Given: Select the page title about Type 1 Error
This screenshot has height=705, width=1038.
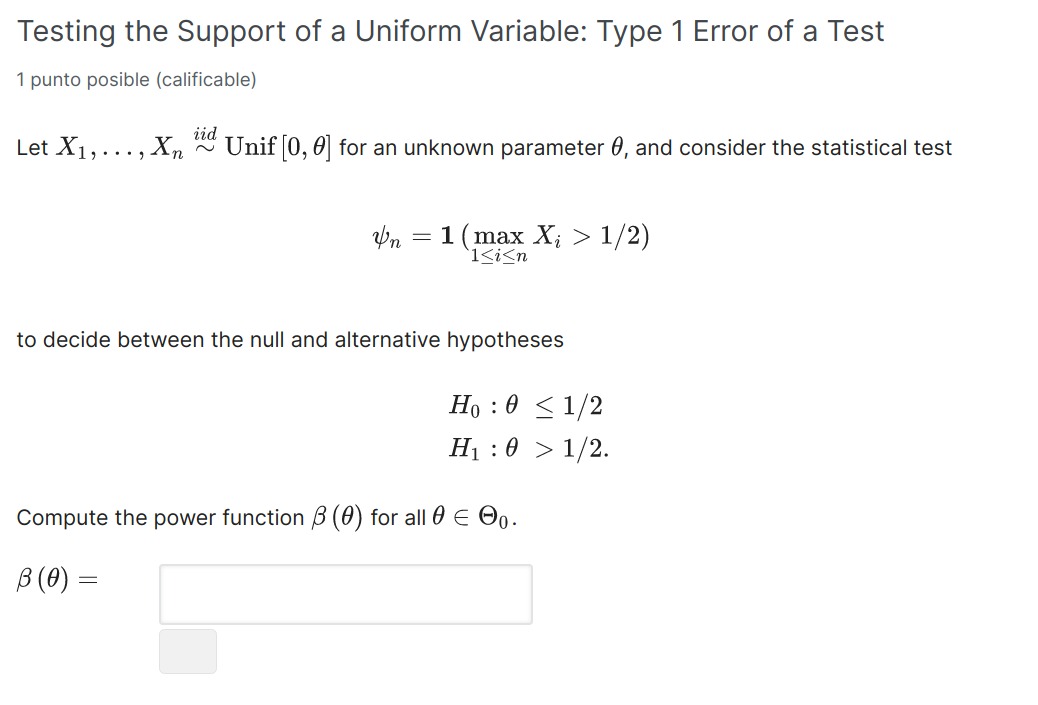Looking at the screenshot, I should click(450, 31).
